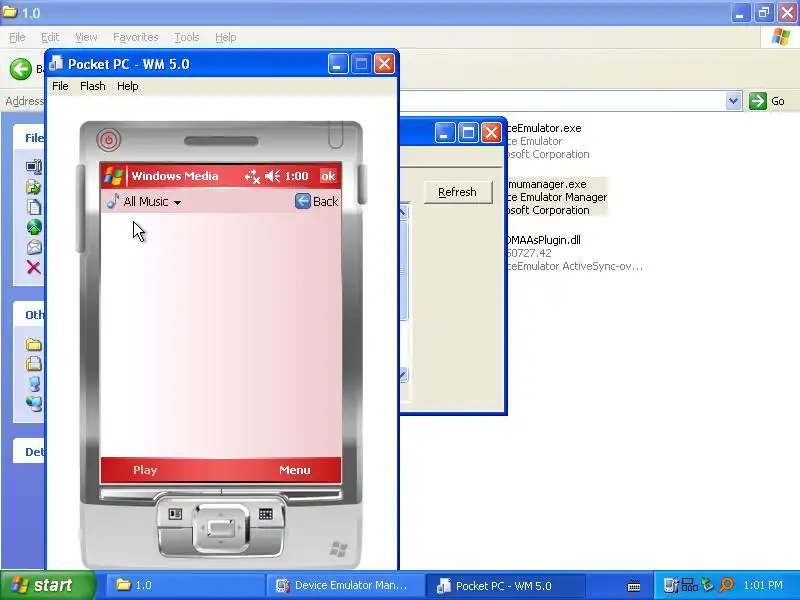Viewport: 800px width, 600px height.
Task: Click scroll down arrow in Device Emulator Manager list
Action: tap(403, 376)
